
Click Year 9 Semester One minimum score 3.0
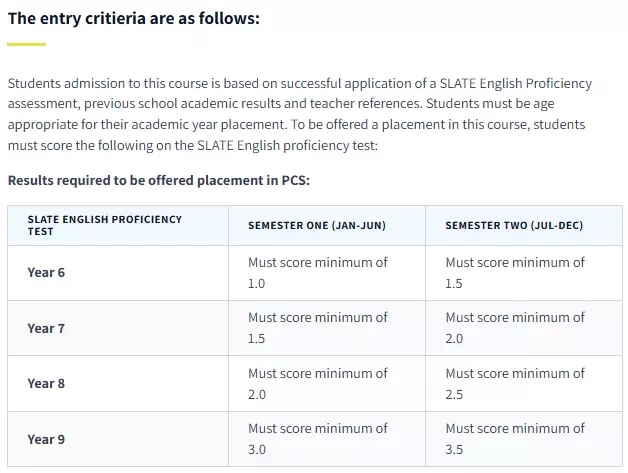(318, 439)
